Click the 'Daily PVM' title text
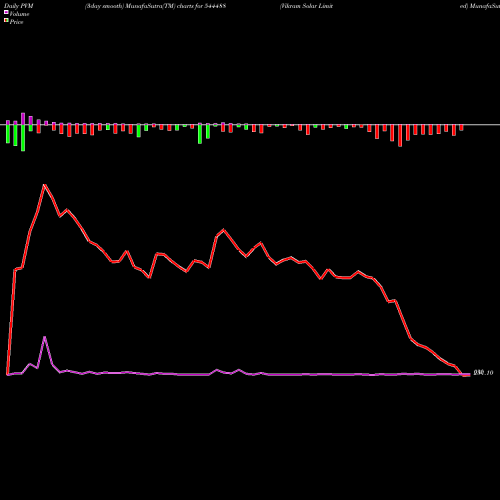Screen dimensions: 500x500 pos(19,6)
